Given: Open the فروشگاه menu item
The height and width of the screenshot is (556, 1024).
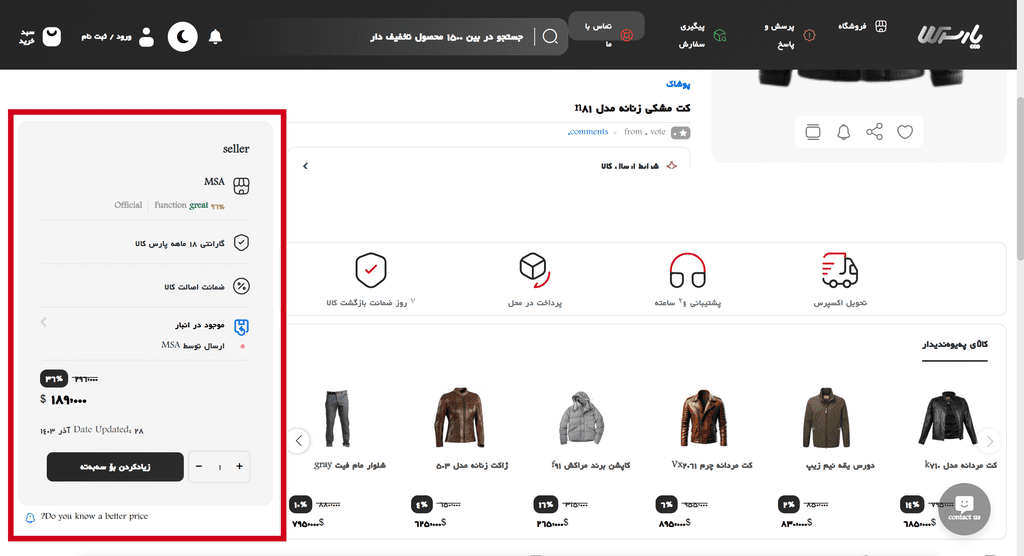Looking at the screenshot, I should (x=852, y=26).
